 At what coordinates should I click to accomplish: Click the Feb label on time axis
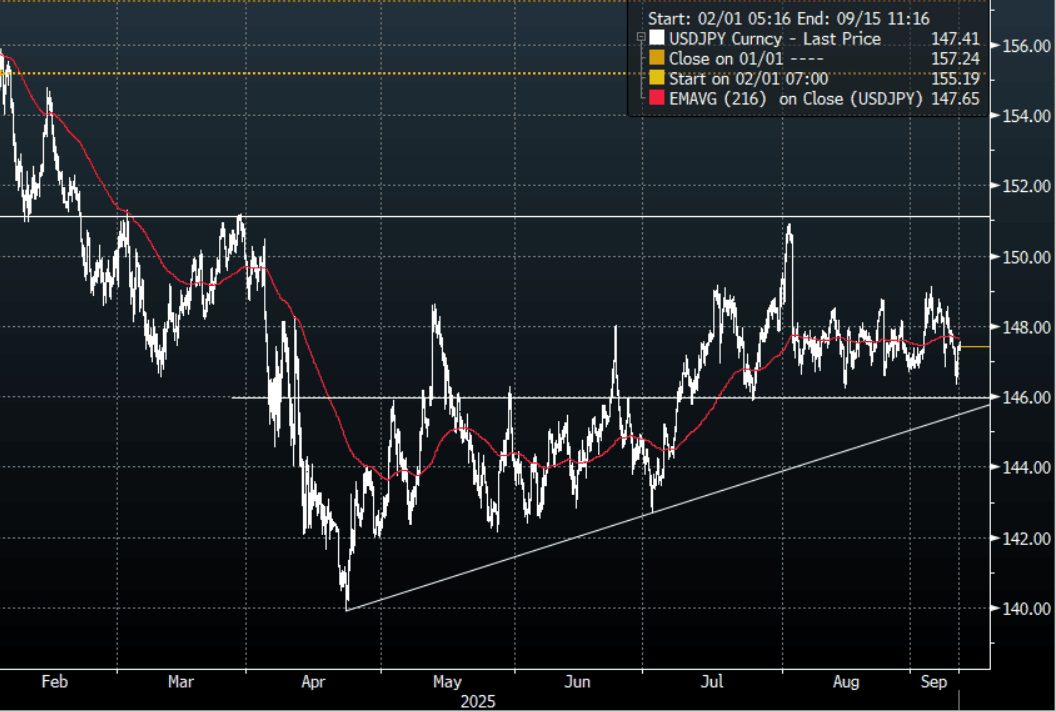(54, 682)
